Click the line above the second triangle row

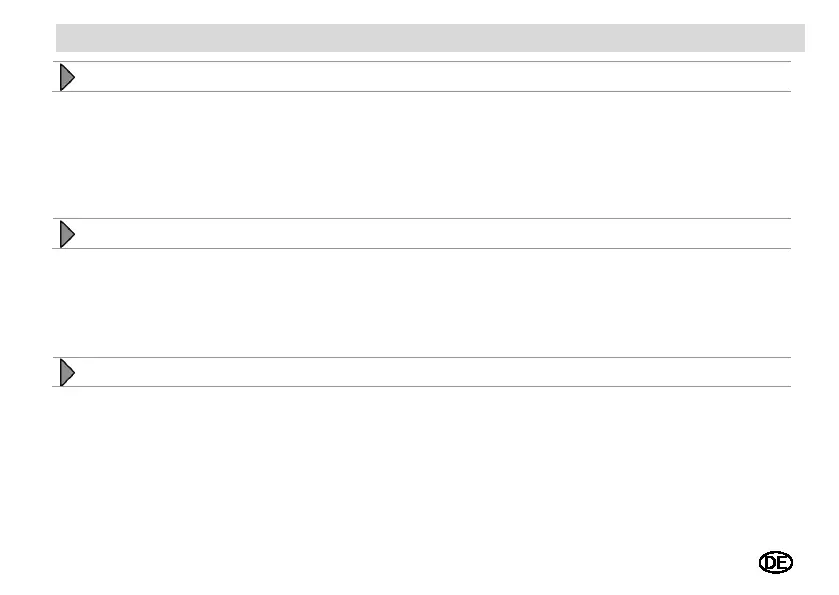(422, 218)
